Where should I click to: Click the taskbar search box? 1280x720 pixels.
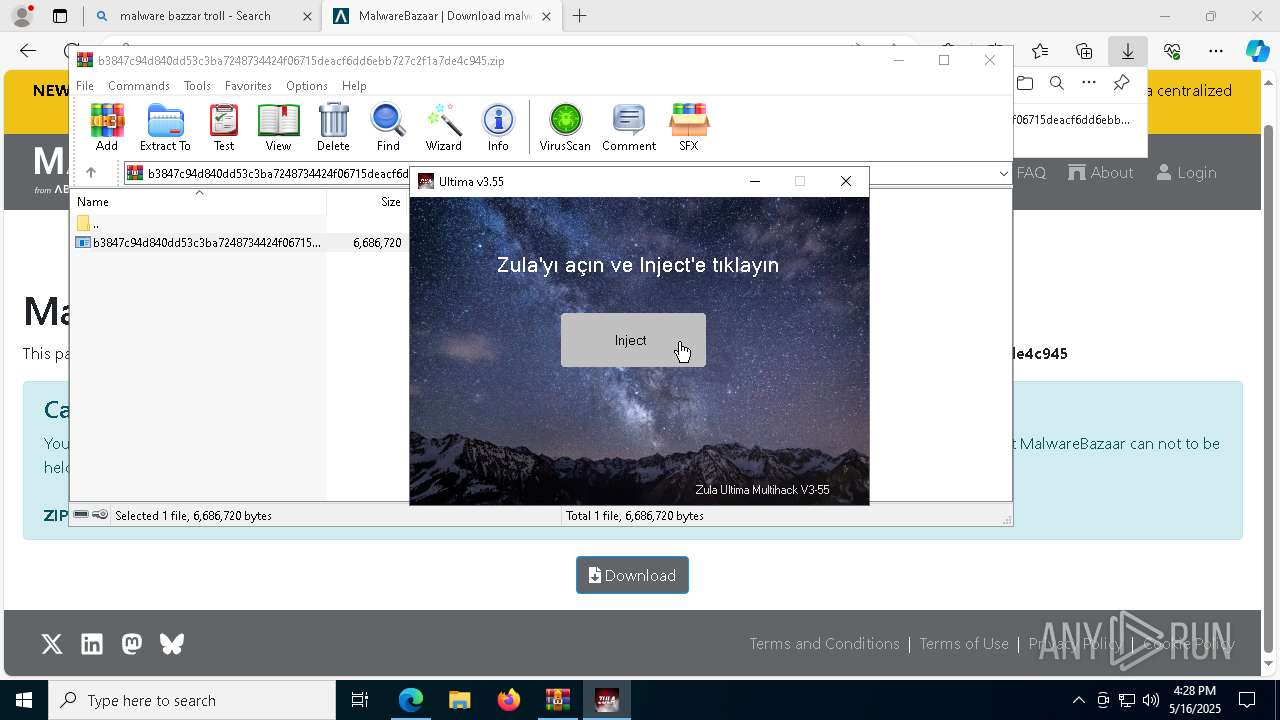192,700
